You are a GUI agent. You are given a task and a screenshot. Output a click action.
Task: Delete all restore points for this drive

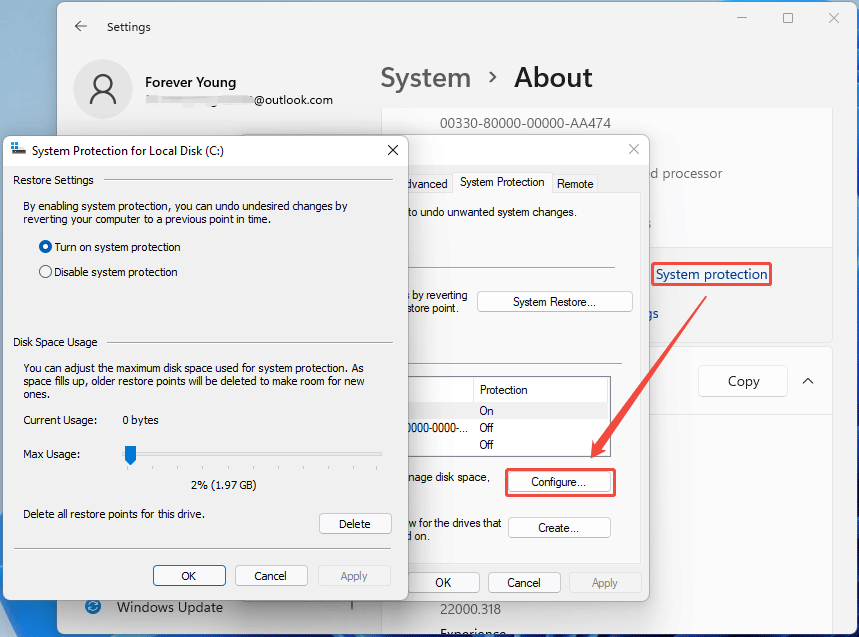355,524
